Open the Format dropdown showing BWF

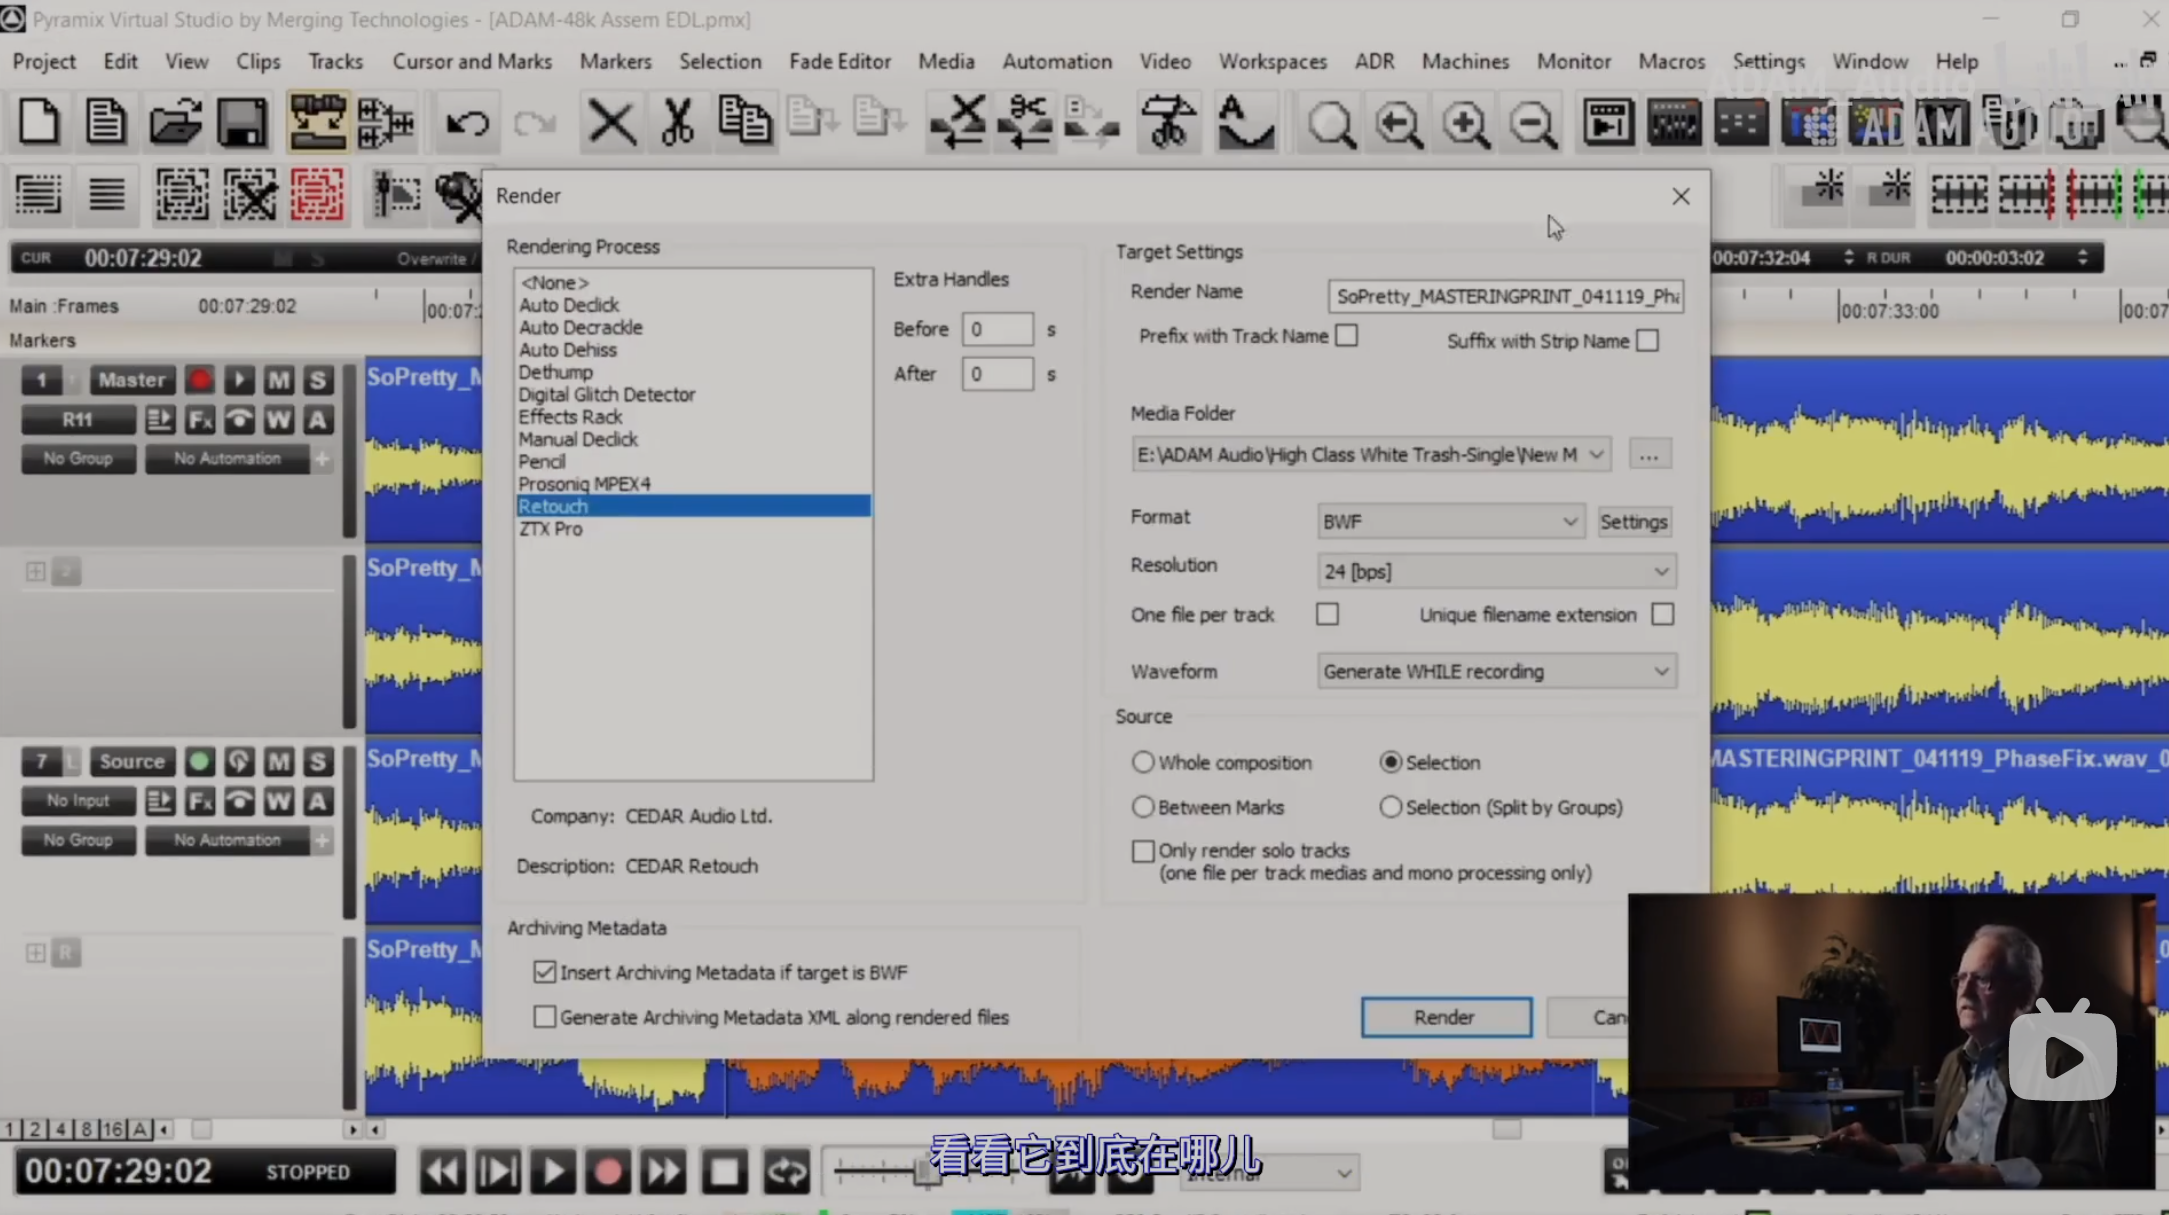(1450, 521)
